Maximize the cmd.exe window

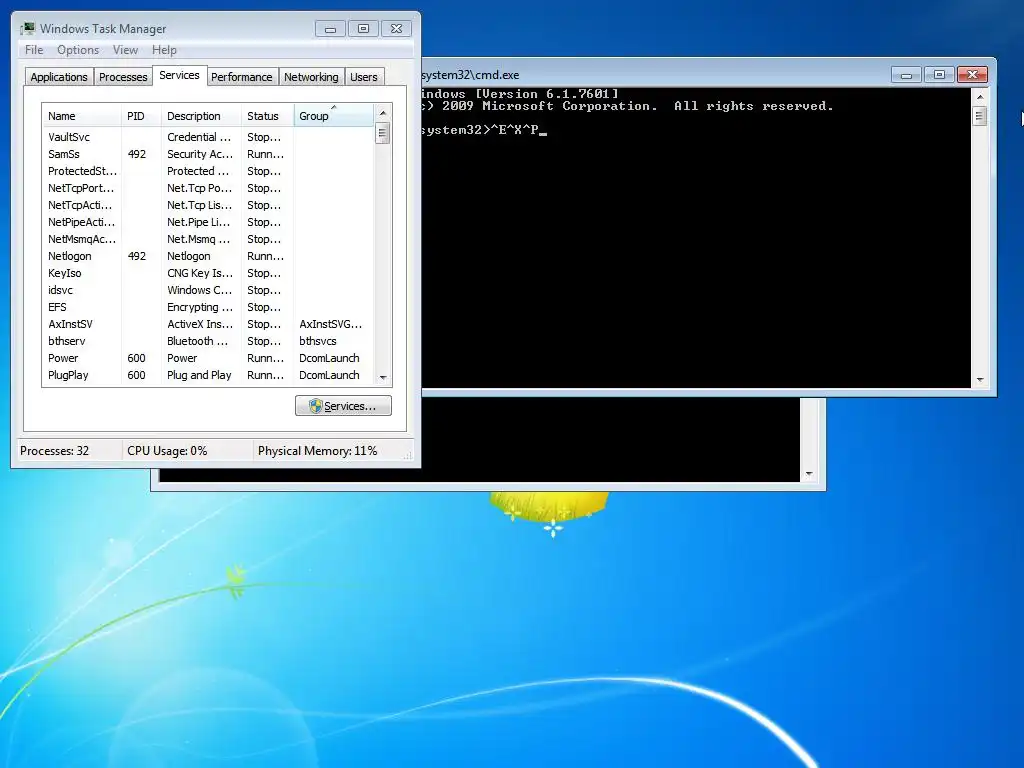click(939, 74)
